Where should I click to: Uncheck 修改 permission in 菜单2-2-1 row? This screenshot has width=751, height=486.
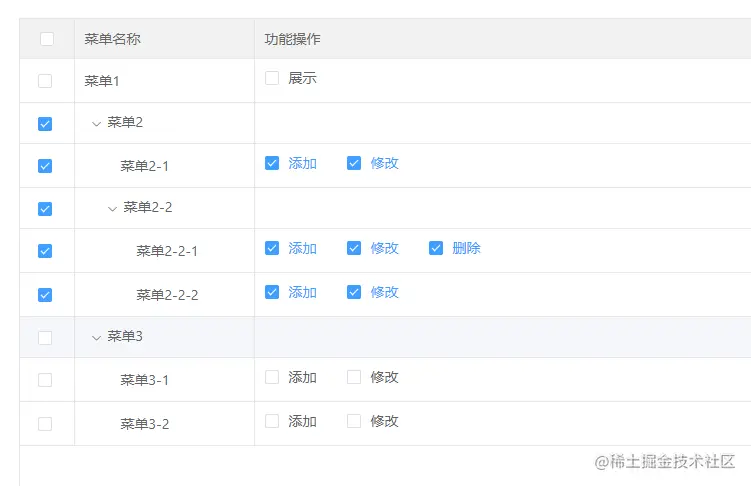coord(354,248)
